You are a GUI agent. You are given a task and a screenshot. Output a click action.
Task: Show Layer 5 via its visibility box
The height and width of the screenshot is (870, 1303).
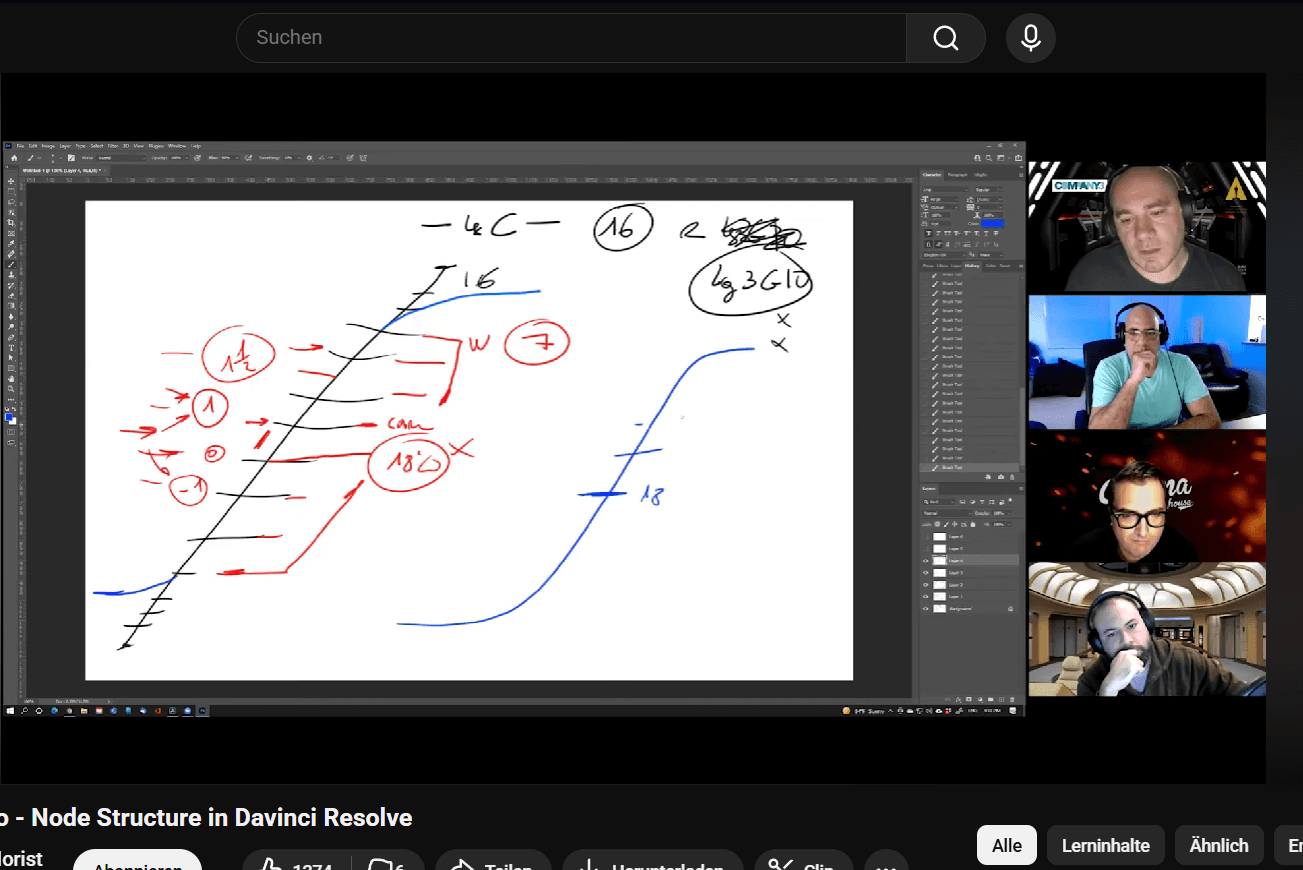click(926, 549)
